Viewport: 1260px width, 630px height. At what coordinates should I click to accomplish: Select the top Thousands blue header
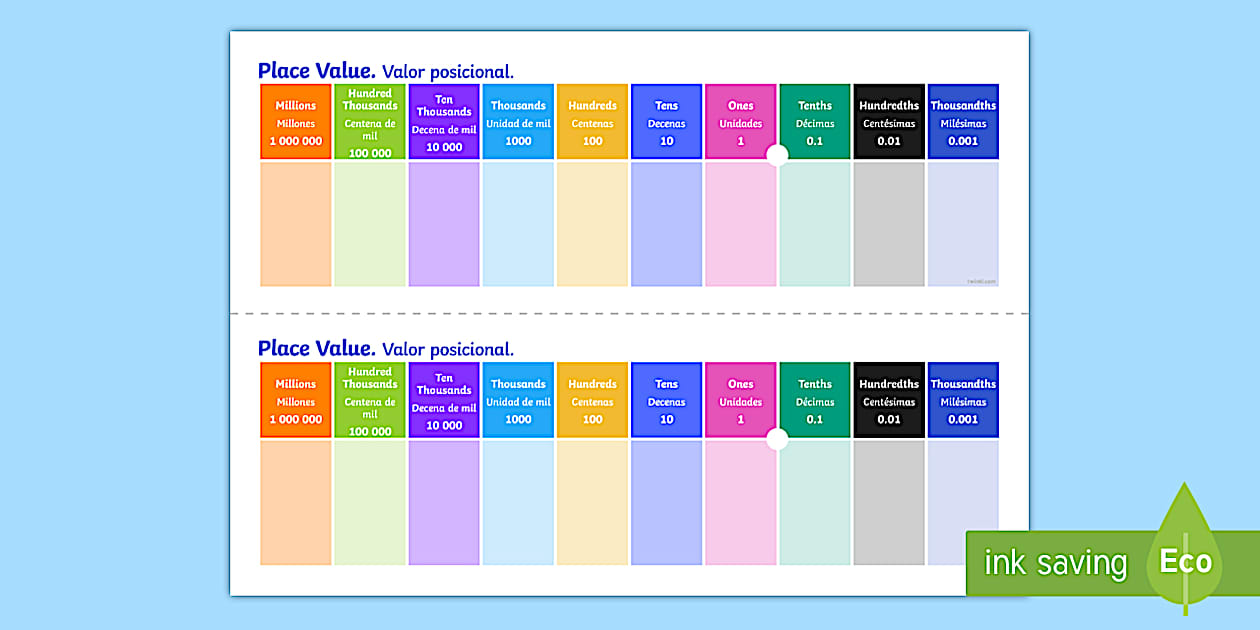(518, 122)
